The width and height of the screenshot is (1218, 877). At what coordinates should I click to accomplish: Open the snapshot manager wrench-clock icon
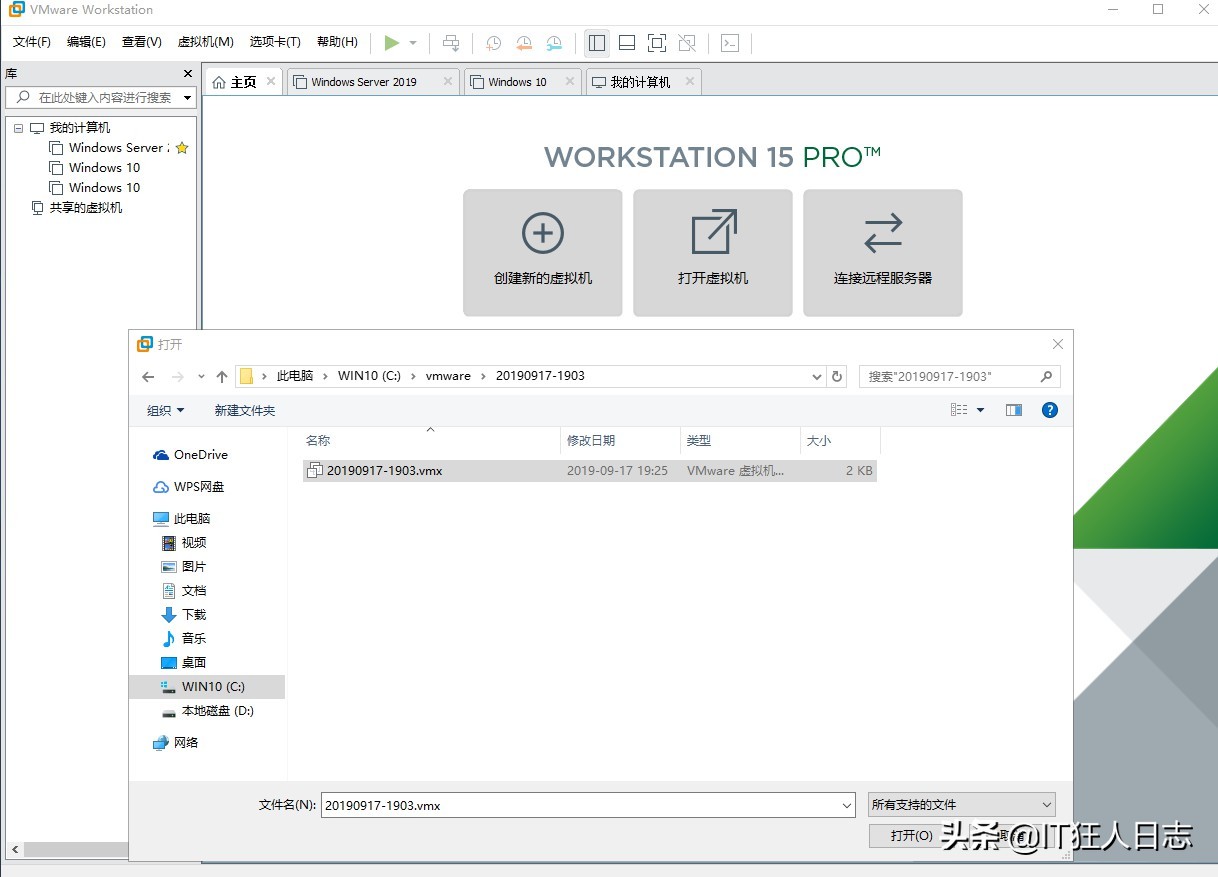[x=554, y=43]
